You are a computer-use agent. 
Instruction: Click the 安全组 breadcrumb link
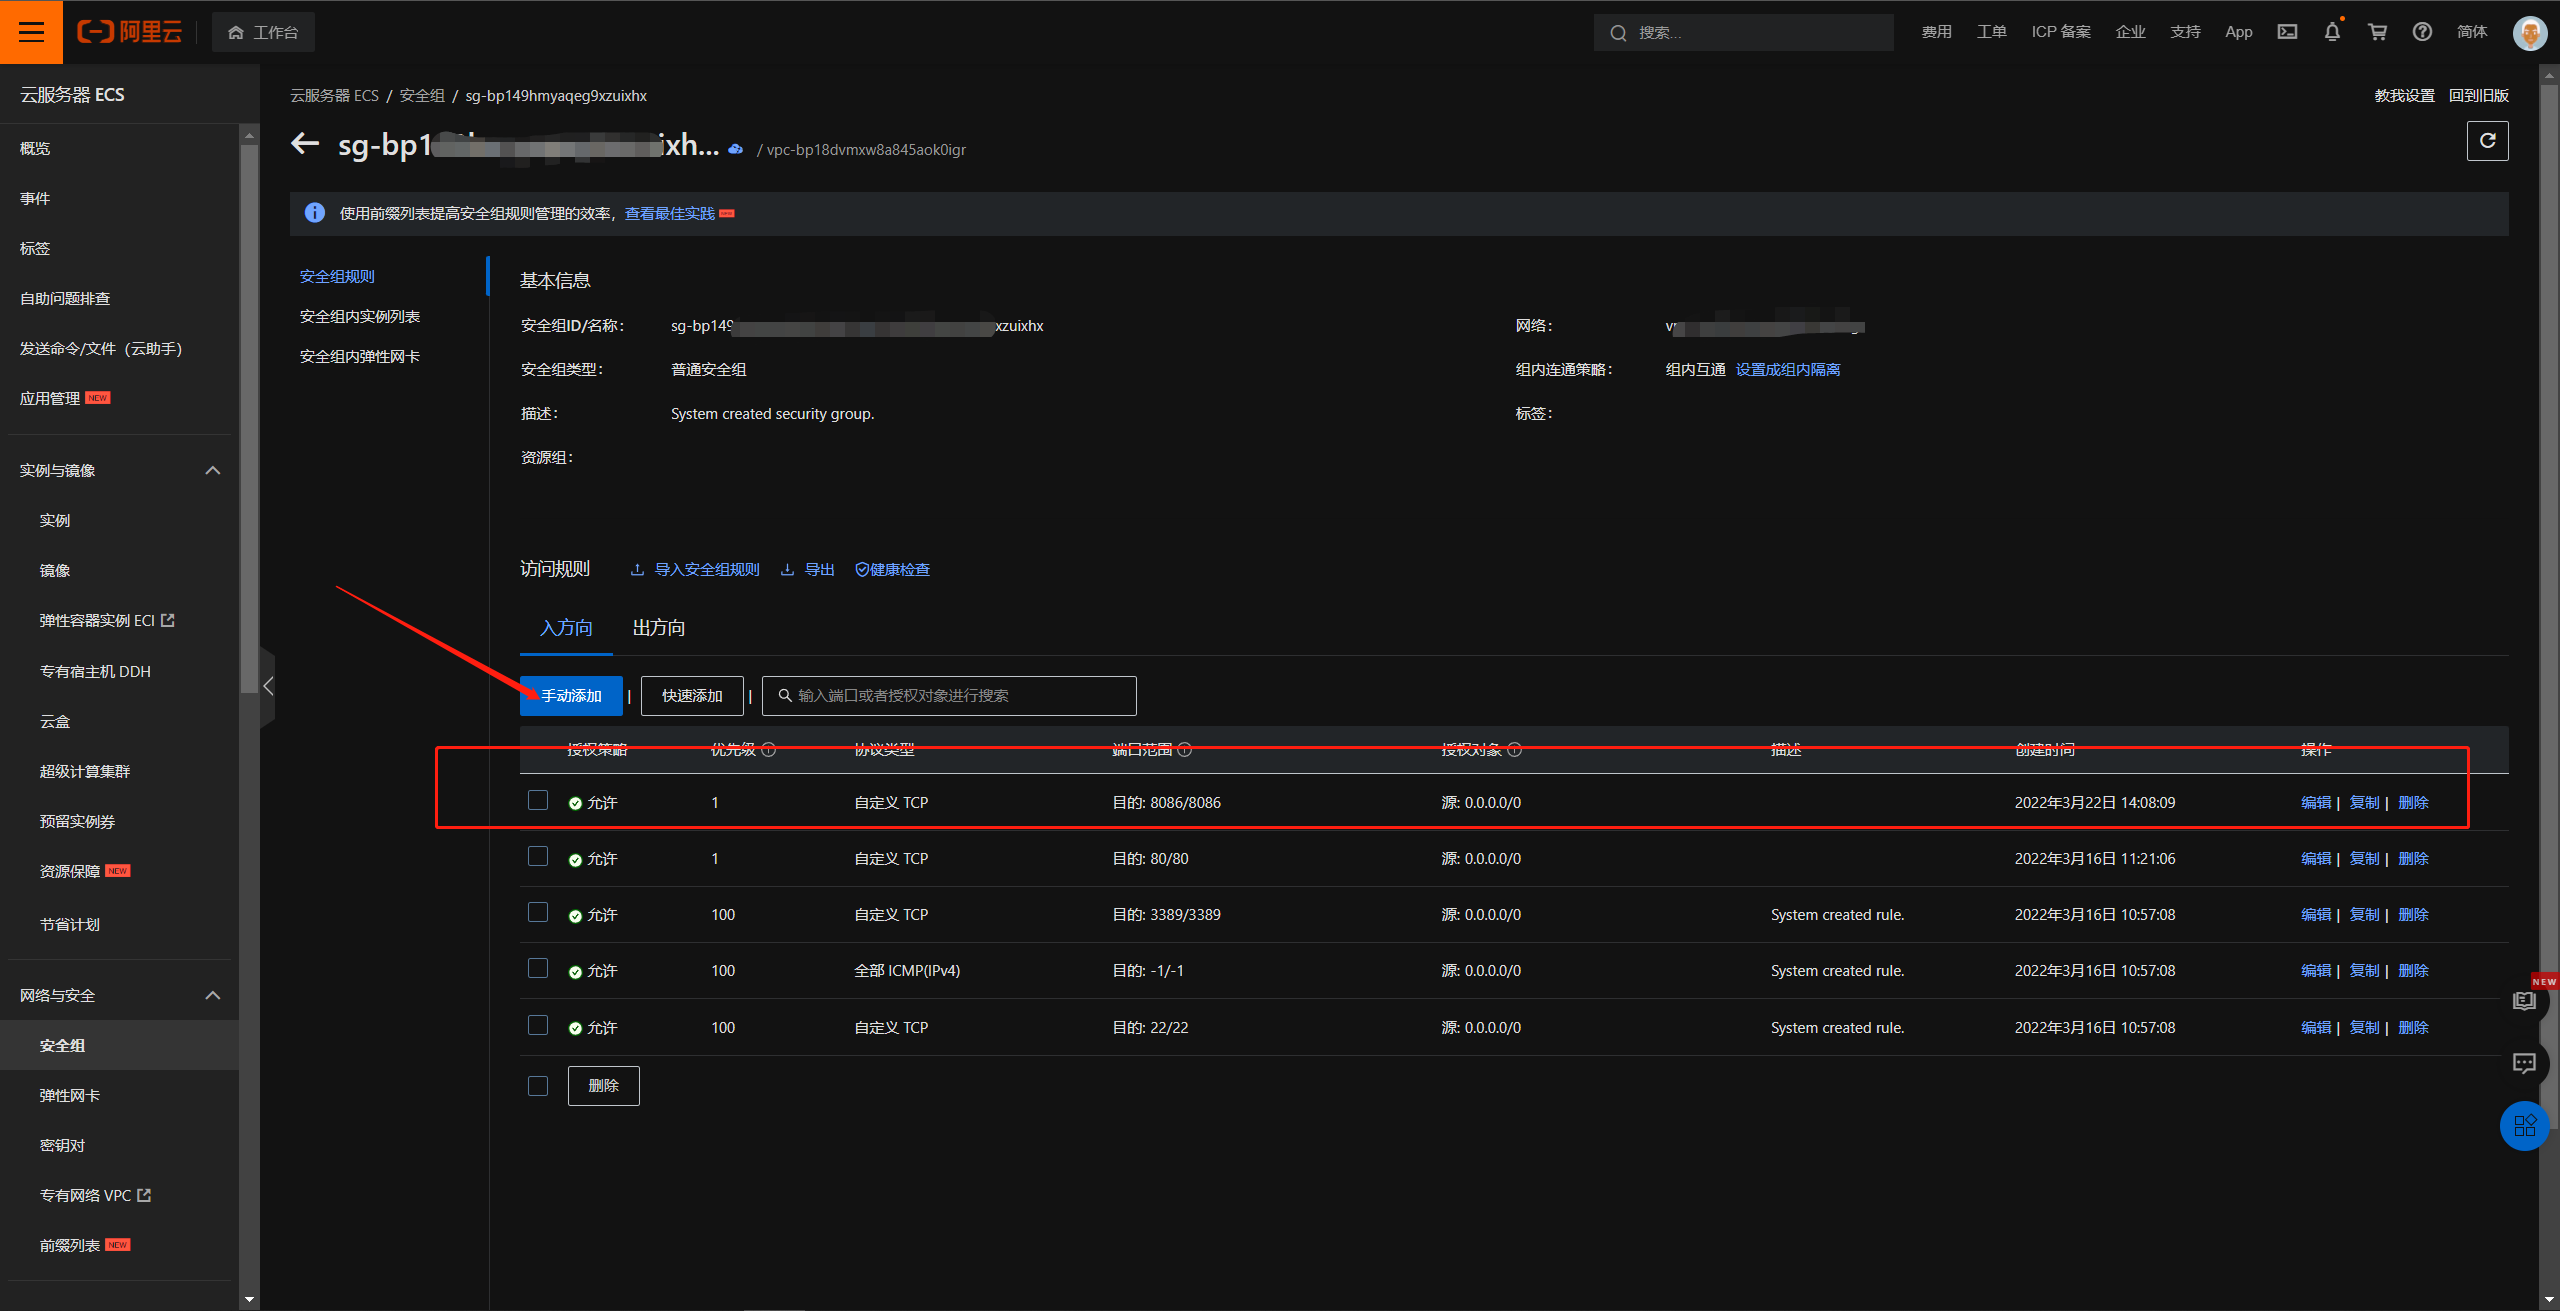[x=422, y=96]
